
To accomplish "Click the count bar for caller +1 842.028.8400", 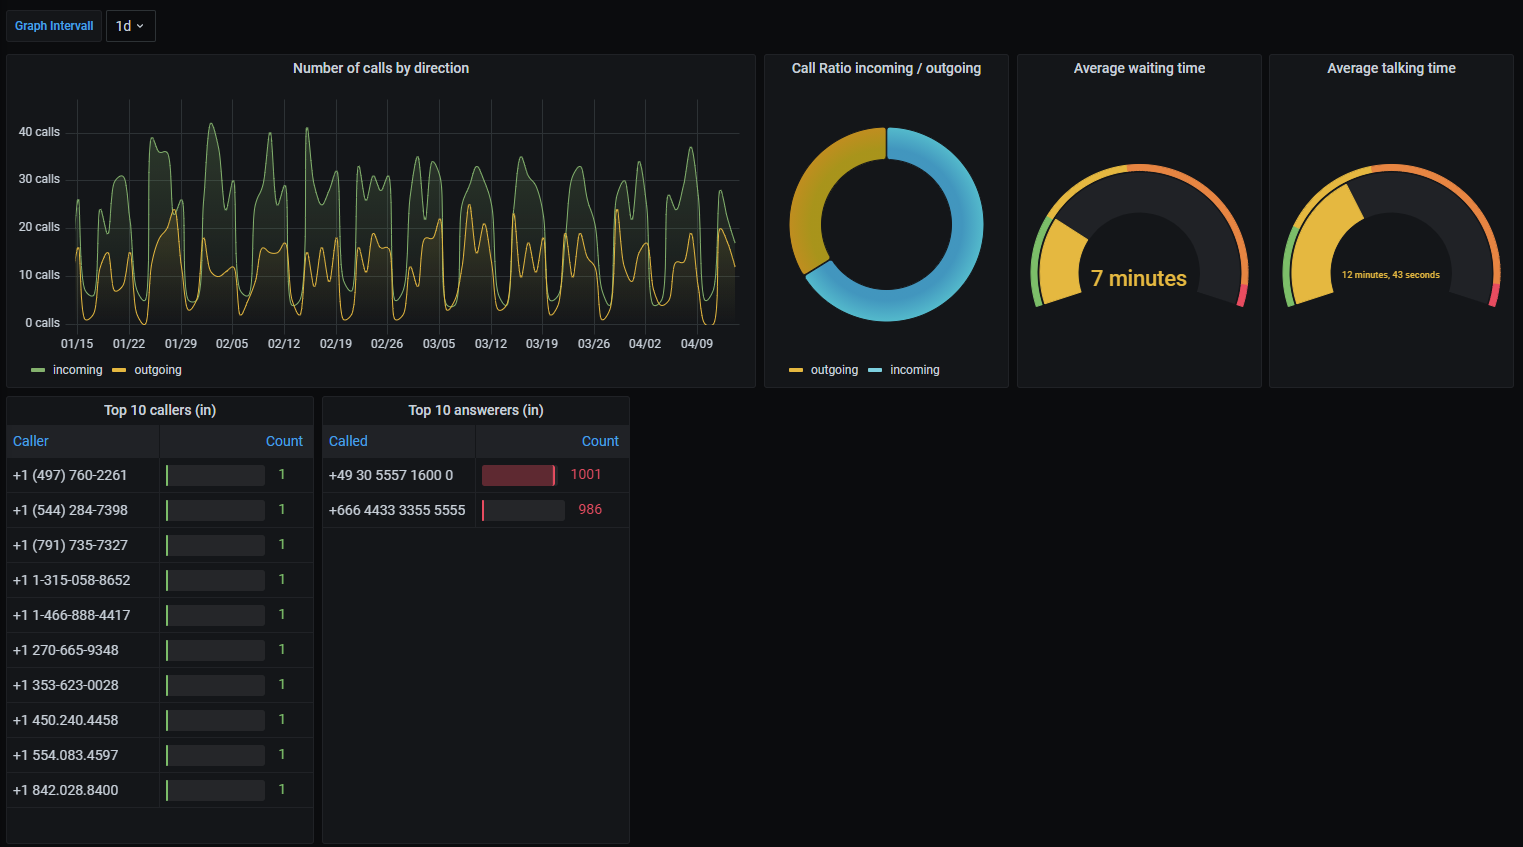I will (215, 790).
